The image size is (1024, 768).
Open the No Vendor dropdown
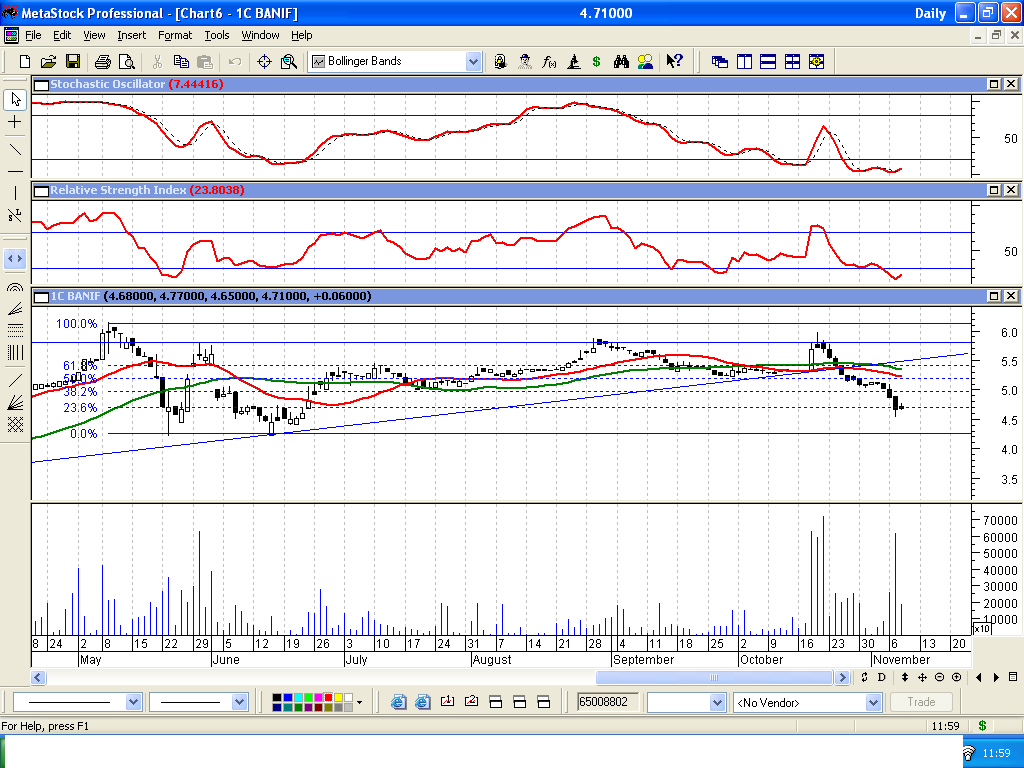(872, 703)
